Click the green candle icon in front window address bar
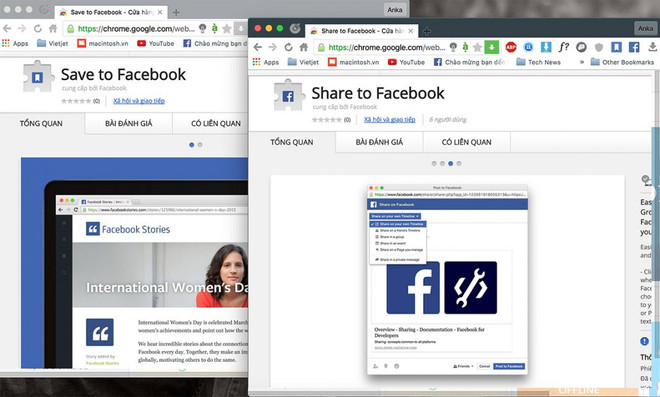Image resolution: width=660 pixels, height=397 pixels. 465,47
